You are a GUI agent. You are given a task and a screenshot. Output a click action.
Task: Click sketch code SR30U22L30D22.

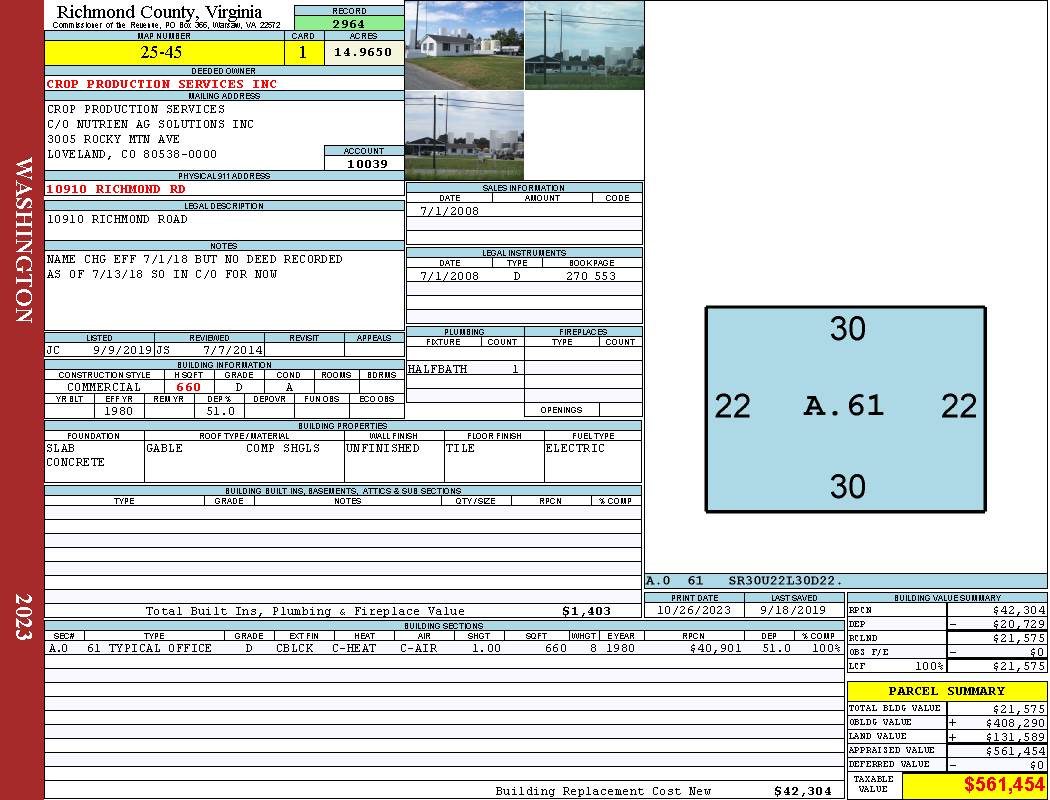pos(785,580)
